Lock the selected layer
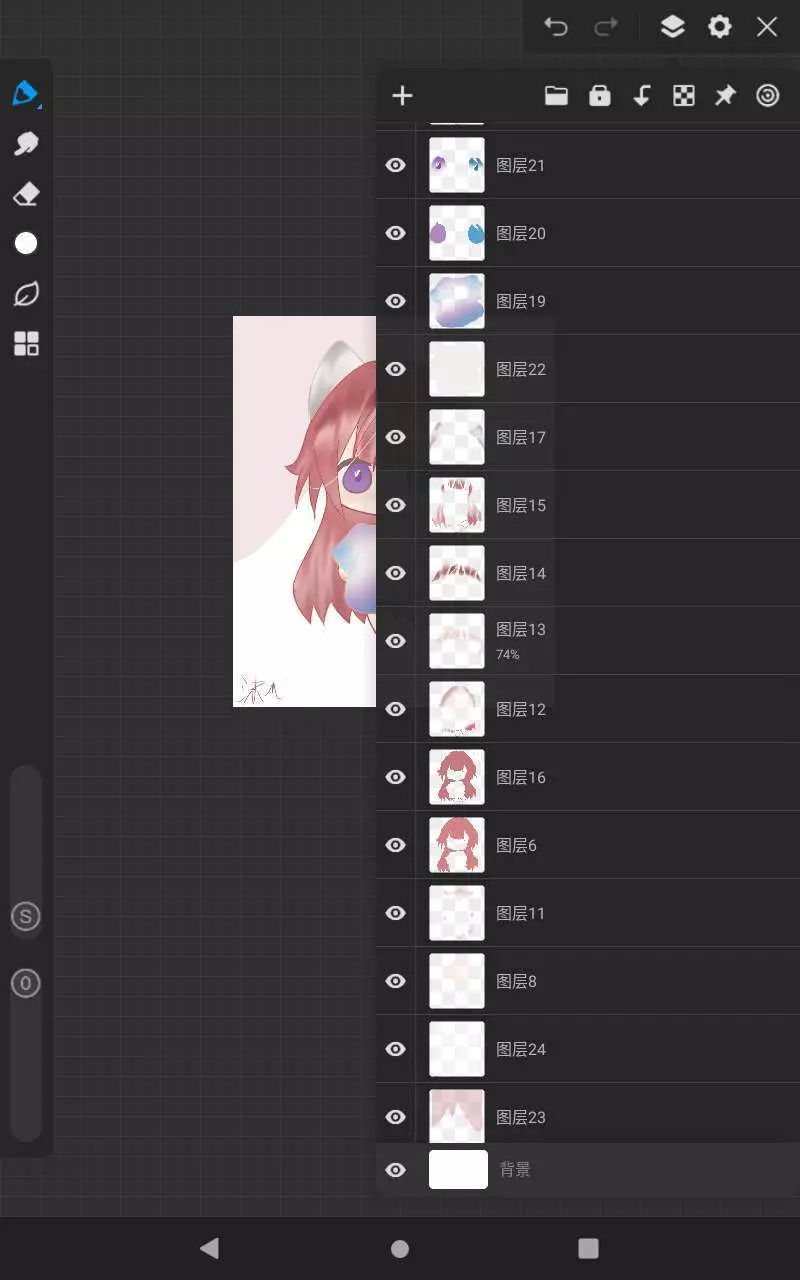800x1280 pixels. click(x=600, y=96)
